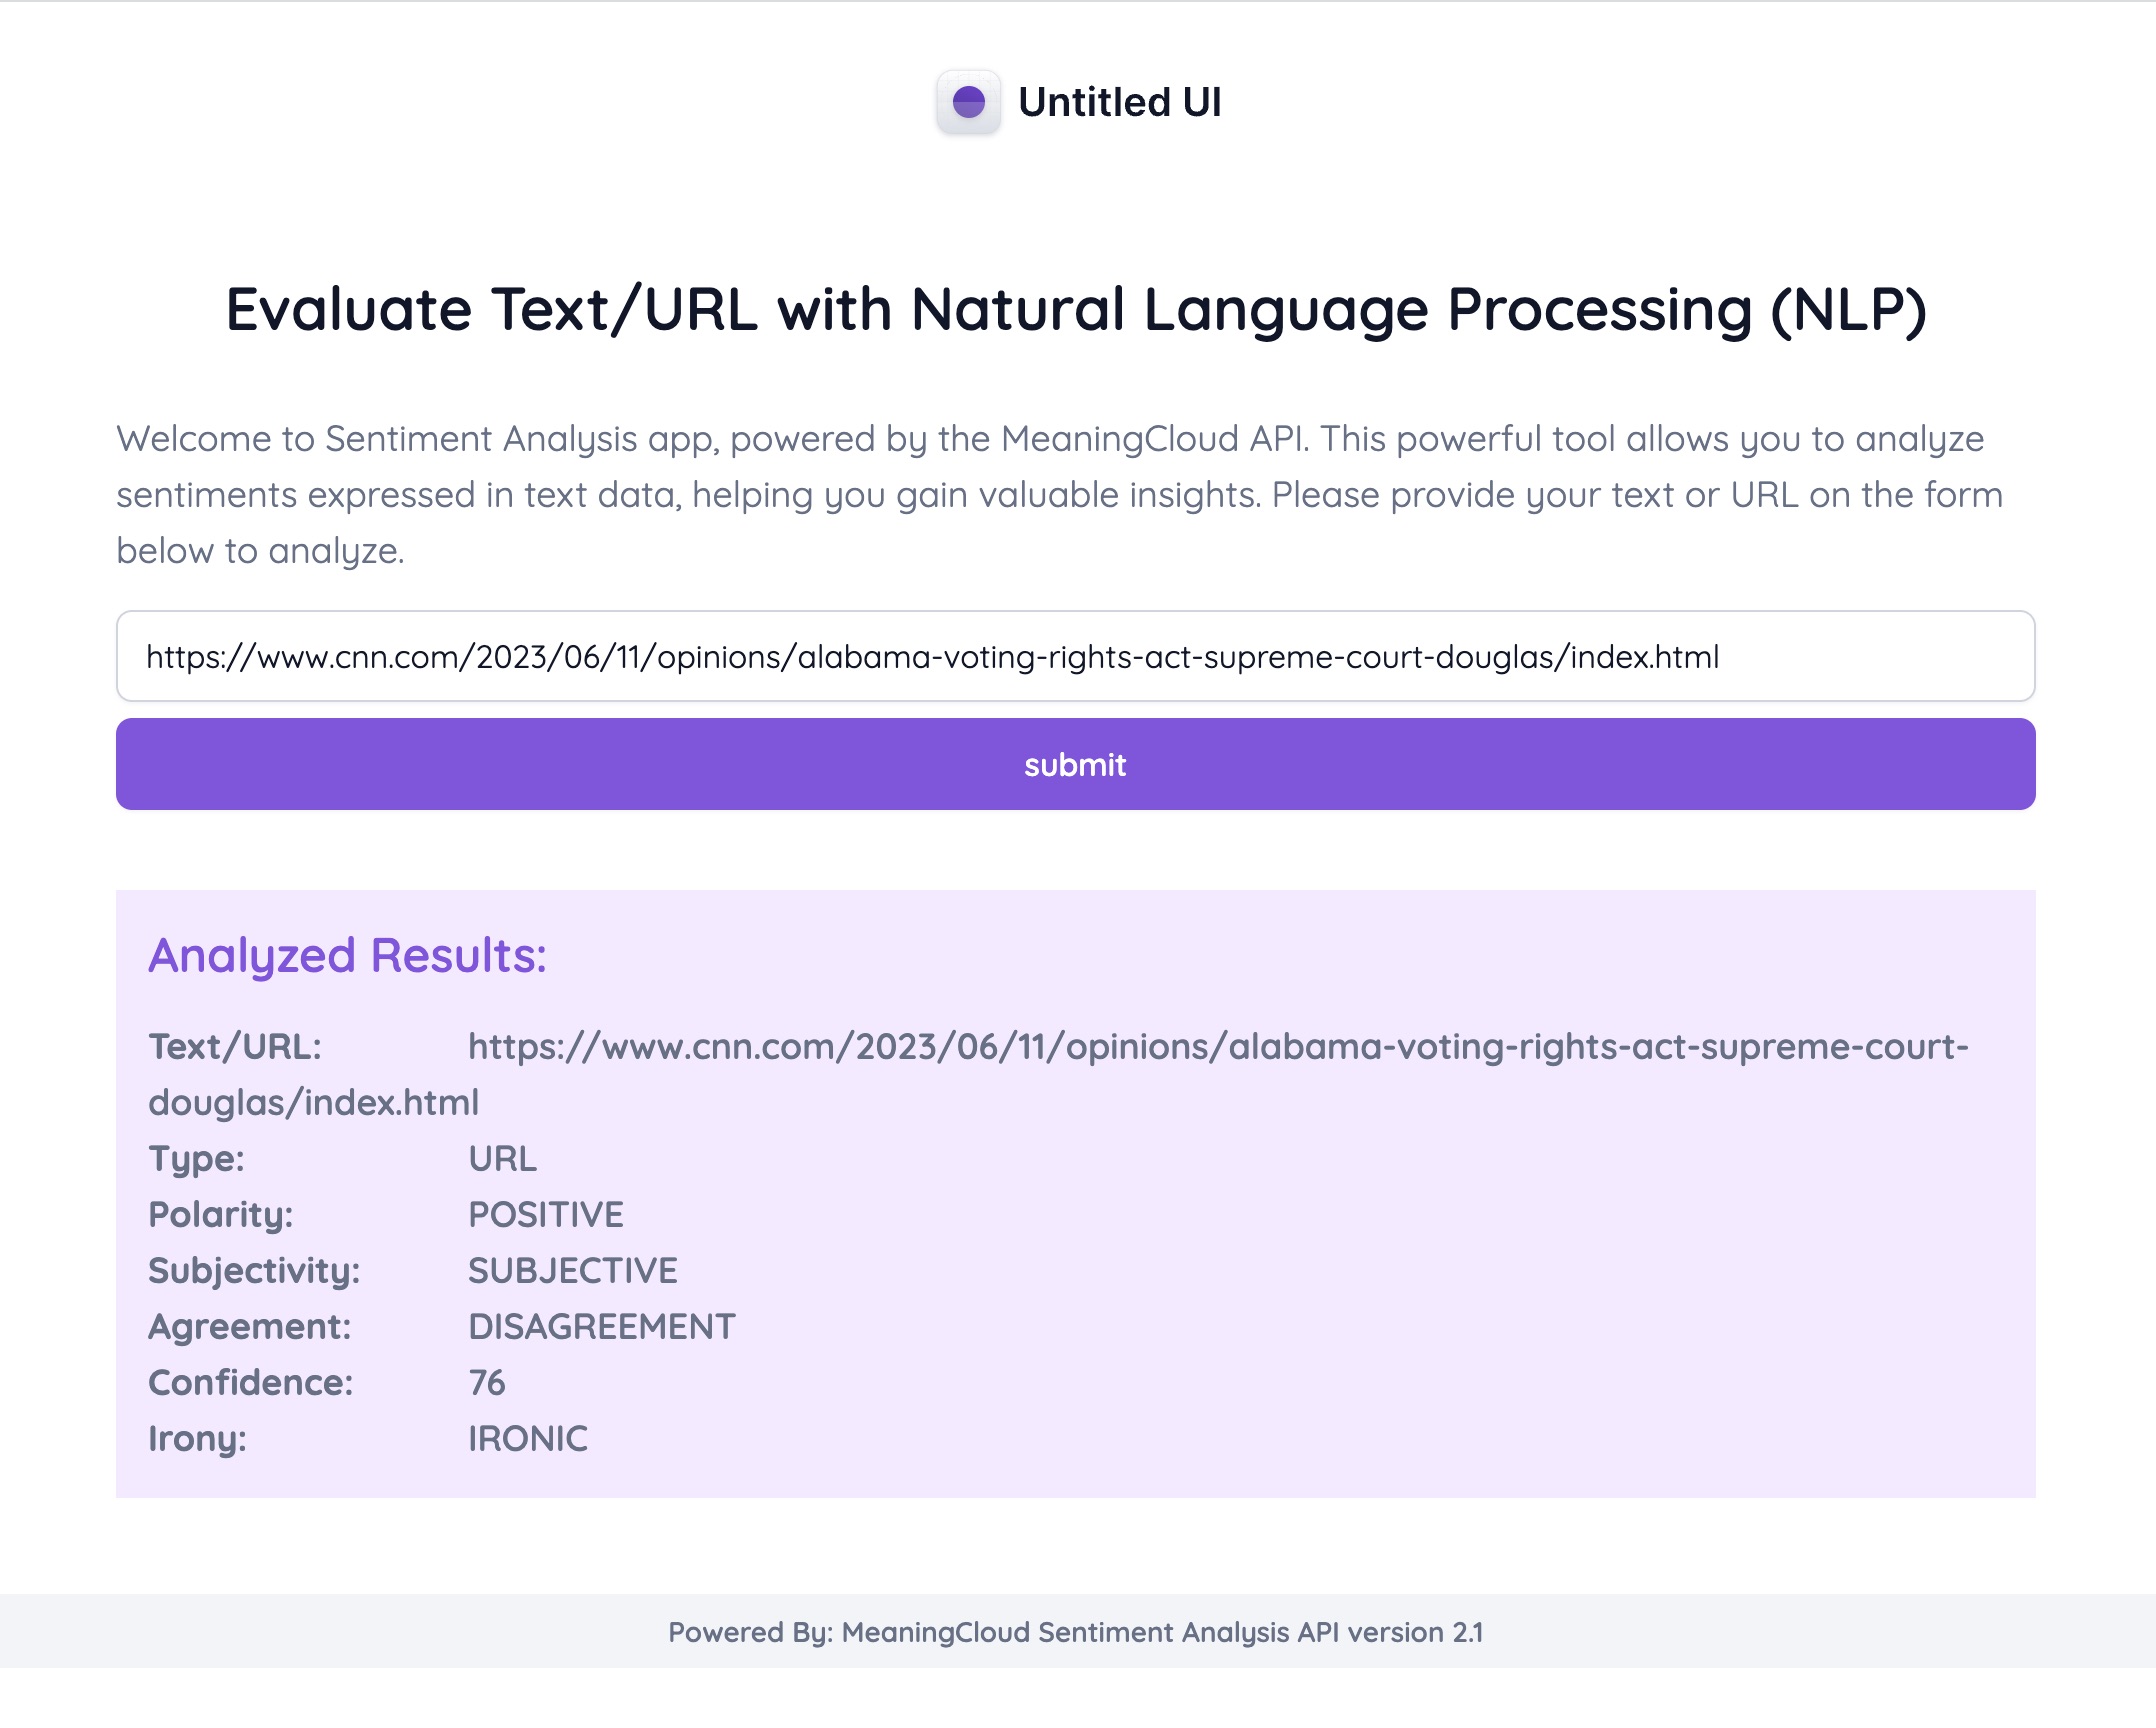Screen dimensions: 2156x1728
Task: Click the Irony label
Action: tap(197, 1438)
